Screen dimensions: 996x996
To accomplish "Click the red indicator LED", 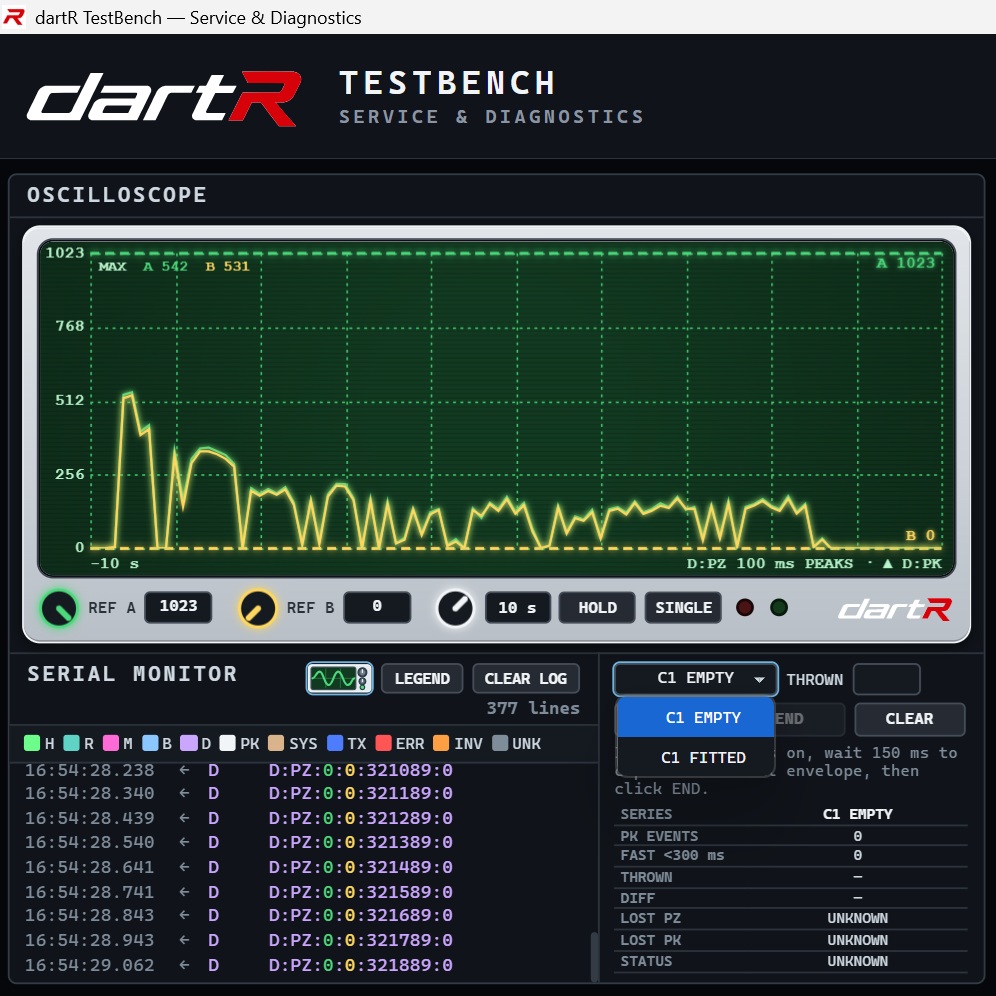I will (x=744, y=608).
